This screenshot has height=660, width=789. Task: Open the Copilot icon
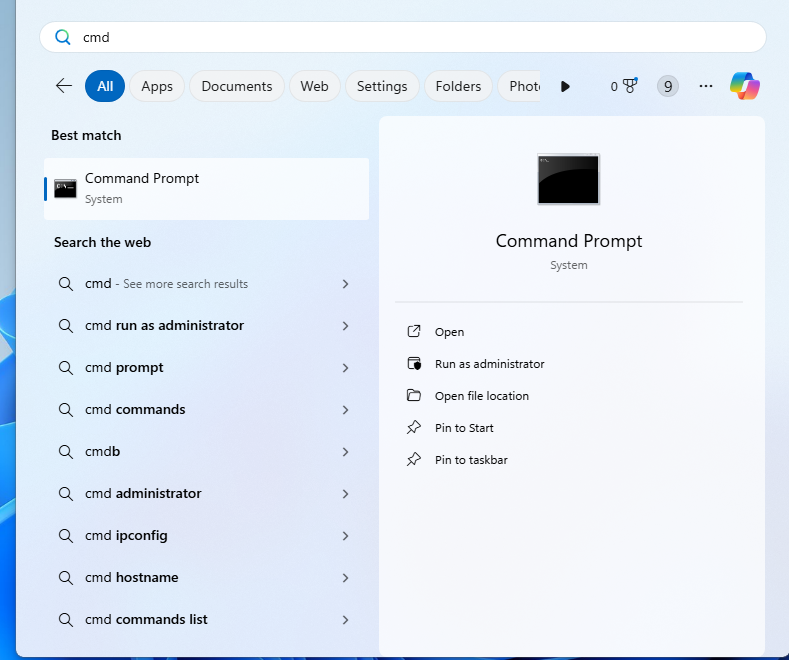[x=745, y=86]
